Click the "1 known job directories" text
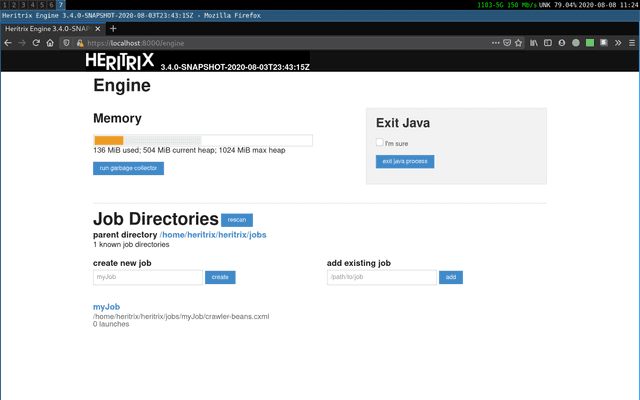Viewport: 640px width, 400px height. point(131,244)
